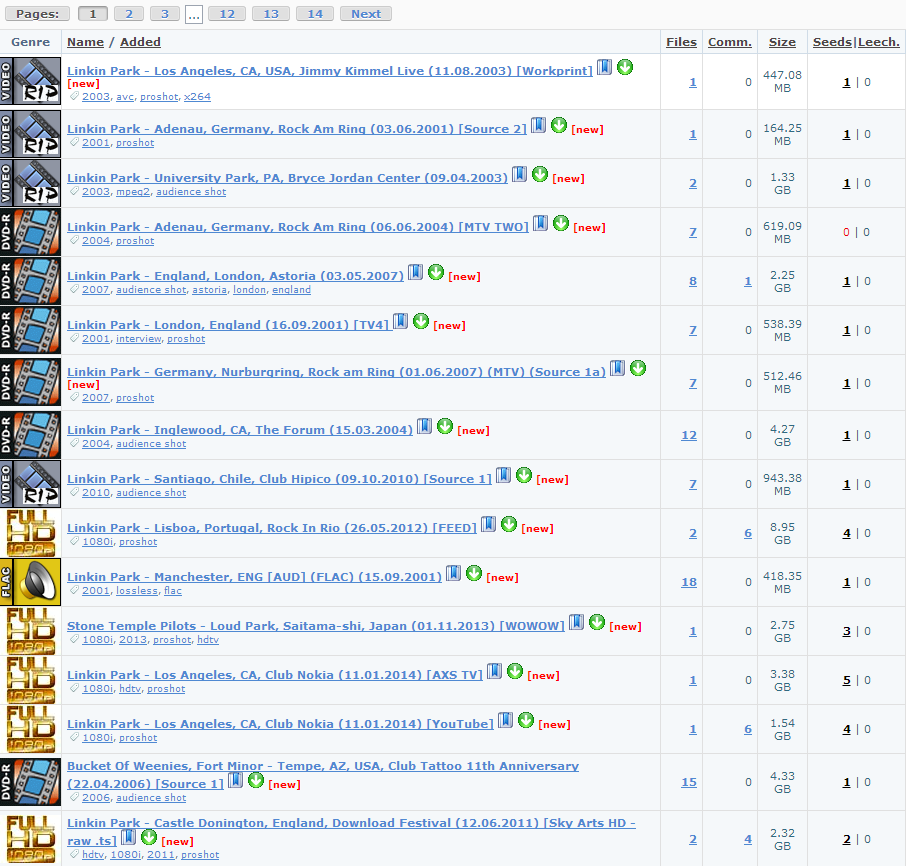This screenshot has height=866, width=906.
Task: Bookmark the Nurburgring 2007 Source 1a torrent
Action: coord(617,369)
